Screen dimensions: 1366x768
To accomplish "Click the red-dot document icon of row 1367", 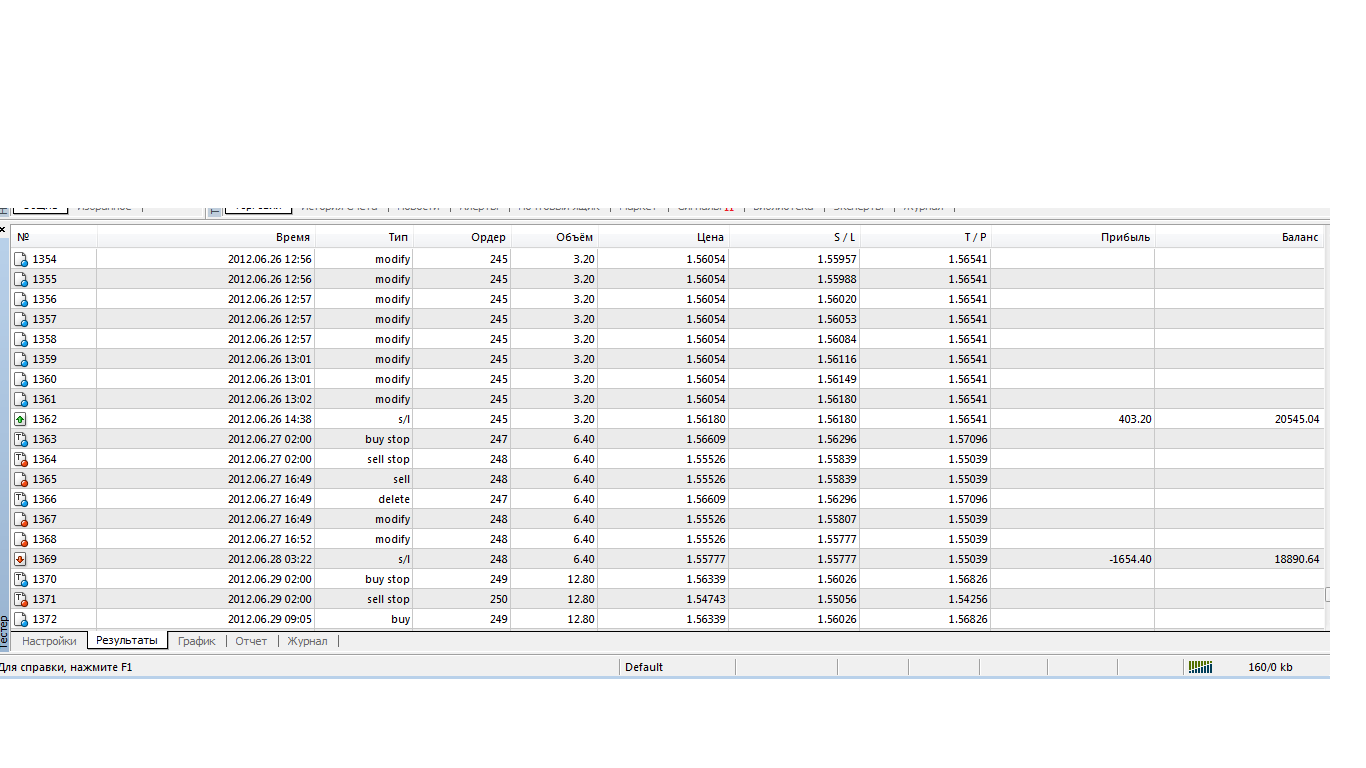I will coord(20,519).
